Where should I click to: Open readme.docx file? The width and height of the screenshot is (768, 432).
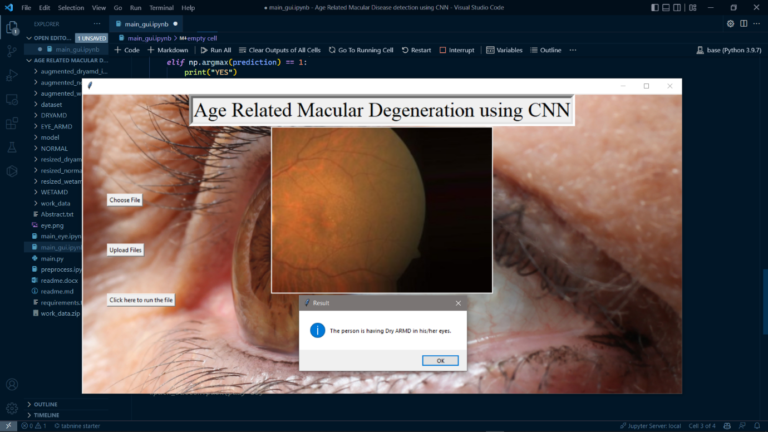[x=59, y=280]
